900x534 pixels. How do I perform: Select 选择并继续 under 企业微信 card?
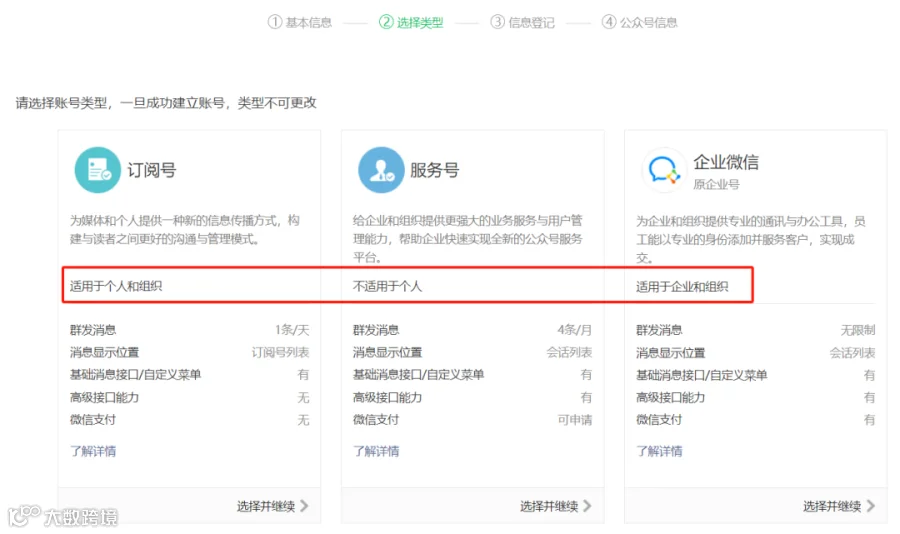[832, 506]
